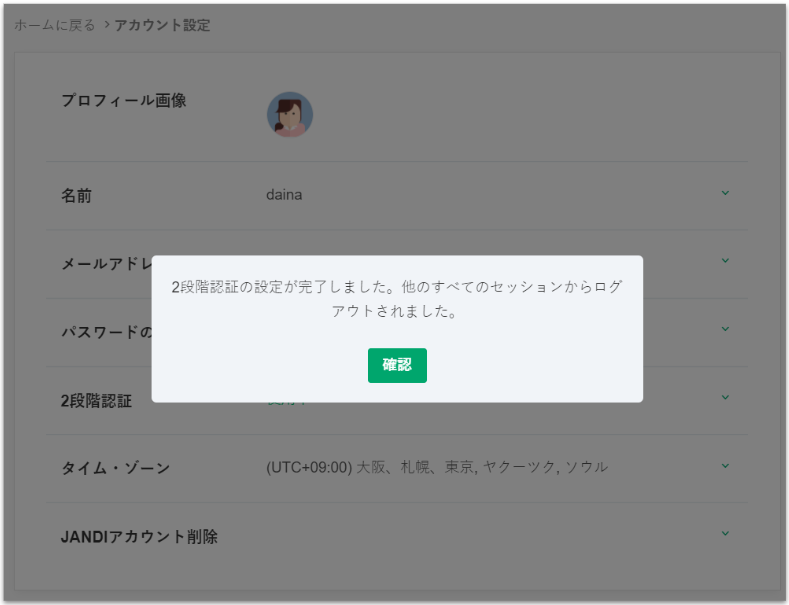789x605 pixels.
Task: Expand the password row chevron
Action: click(x=725, y=329)
